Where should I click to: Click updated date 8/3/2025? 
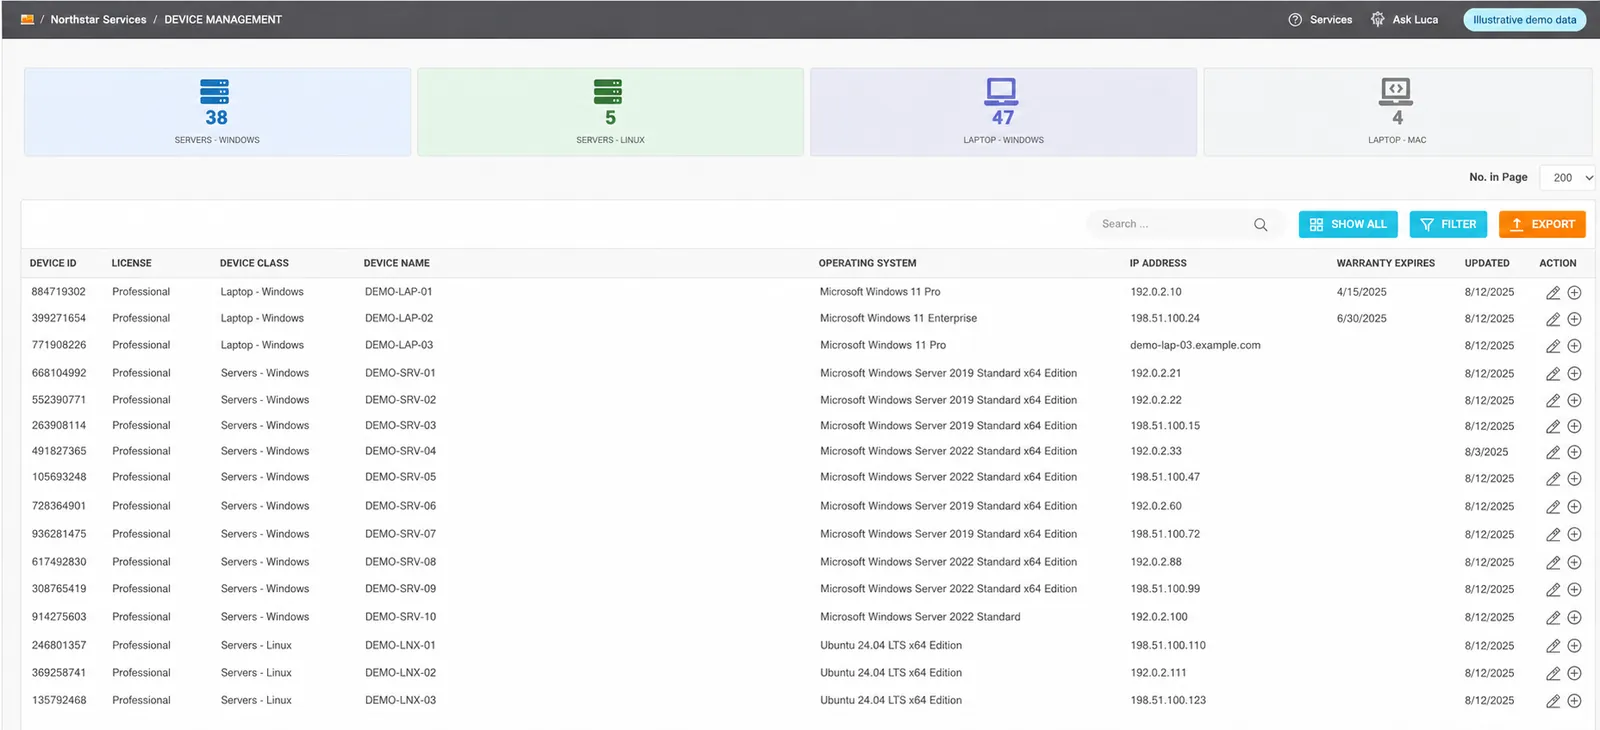[1486, 452]
